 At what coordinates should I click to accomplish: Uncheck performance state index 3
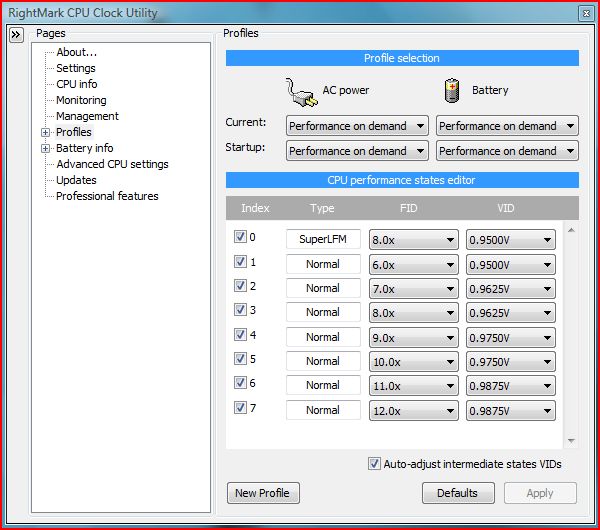240,310
